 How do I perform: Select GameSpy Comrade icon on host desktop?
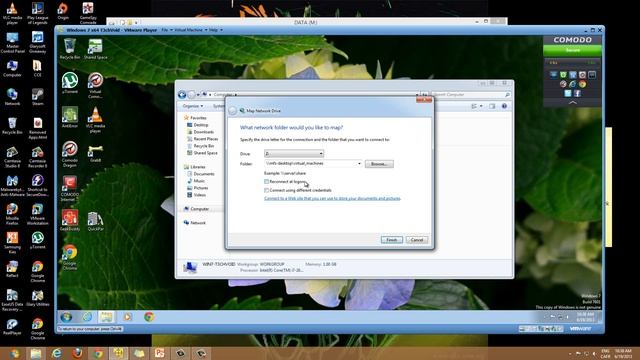click(88, 13)
